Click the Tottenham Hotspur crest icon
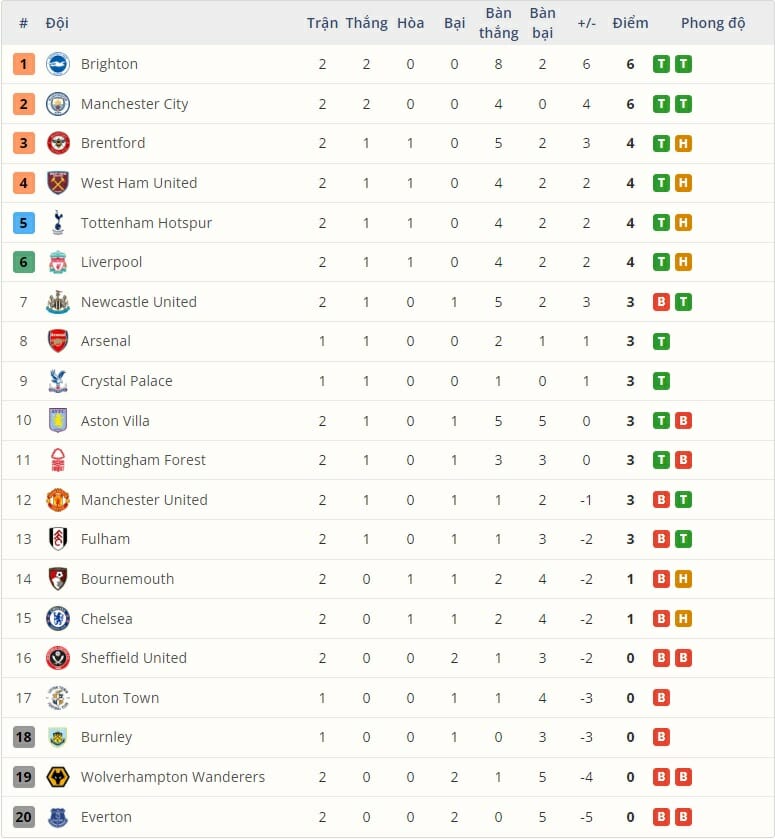This screenshot has height=839, width=775. point(58,222)
